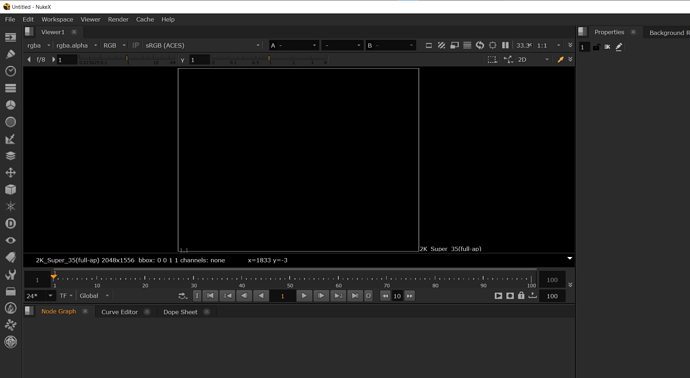Open the 24 fps dropdown
690x378 pixels.
point(39,296)
